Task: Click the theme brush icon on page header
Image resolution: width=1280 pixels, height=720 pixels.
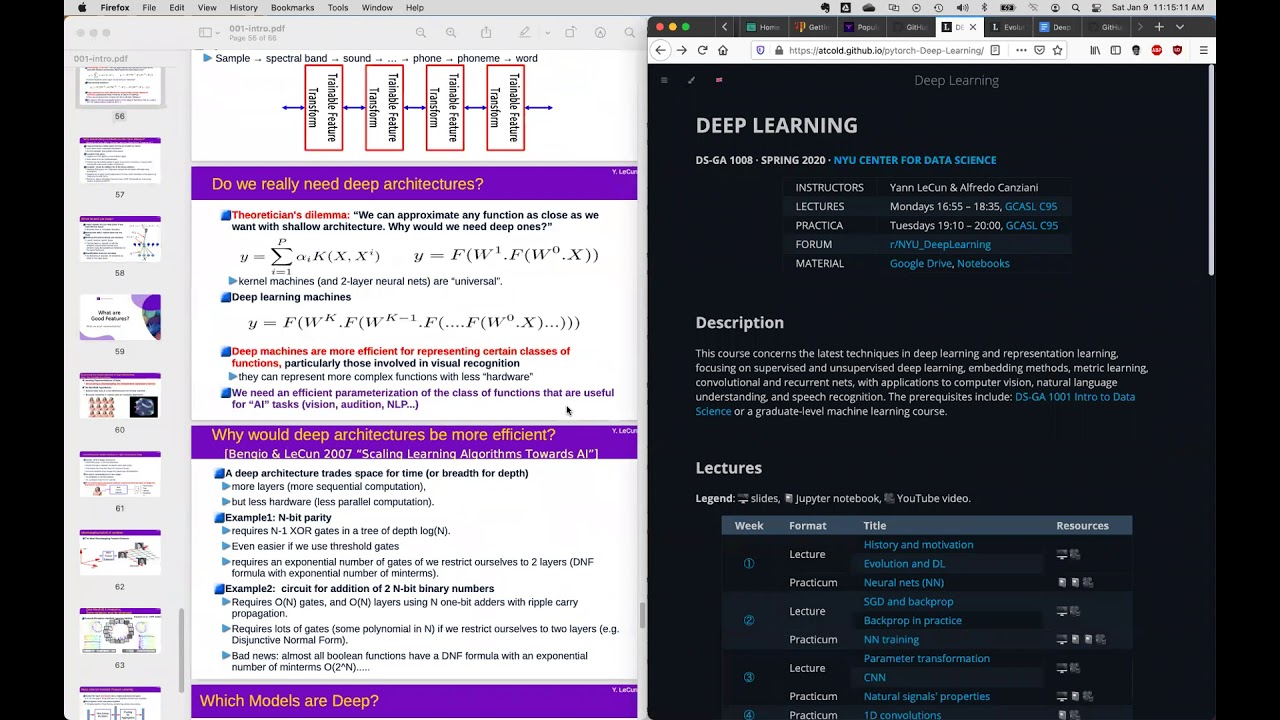Action: click(691, 80)
